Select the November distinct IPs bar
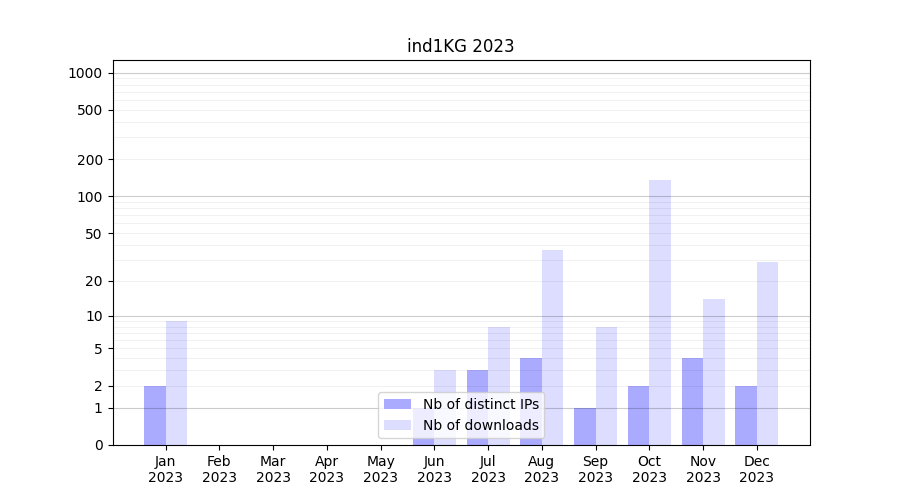Image resolution: width=900 pixels, height=500 pixels. [x=692, y=401]
